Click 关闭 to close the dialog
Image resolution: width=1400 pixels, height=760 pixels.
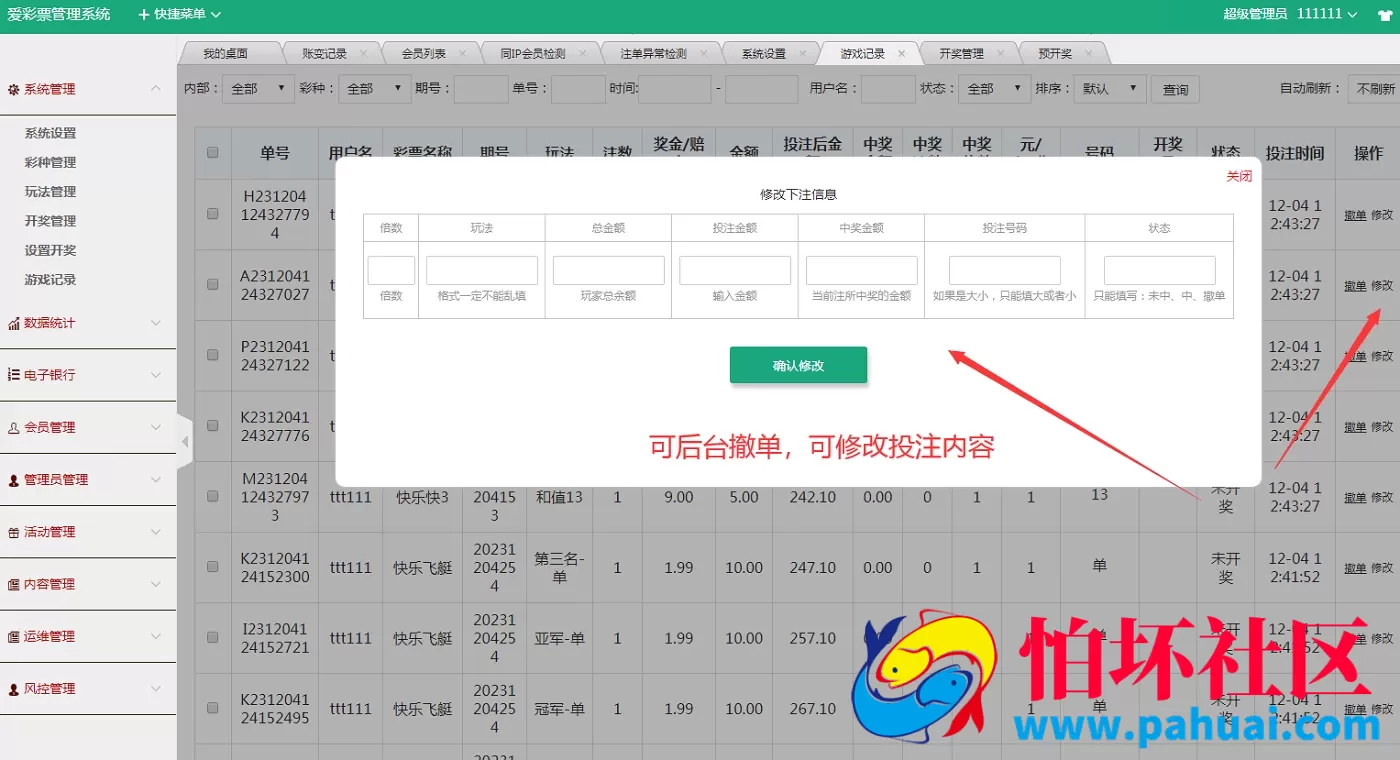pyautogui.click(x=1239, y=176)
